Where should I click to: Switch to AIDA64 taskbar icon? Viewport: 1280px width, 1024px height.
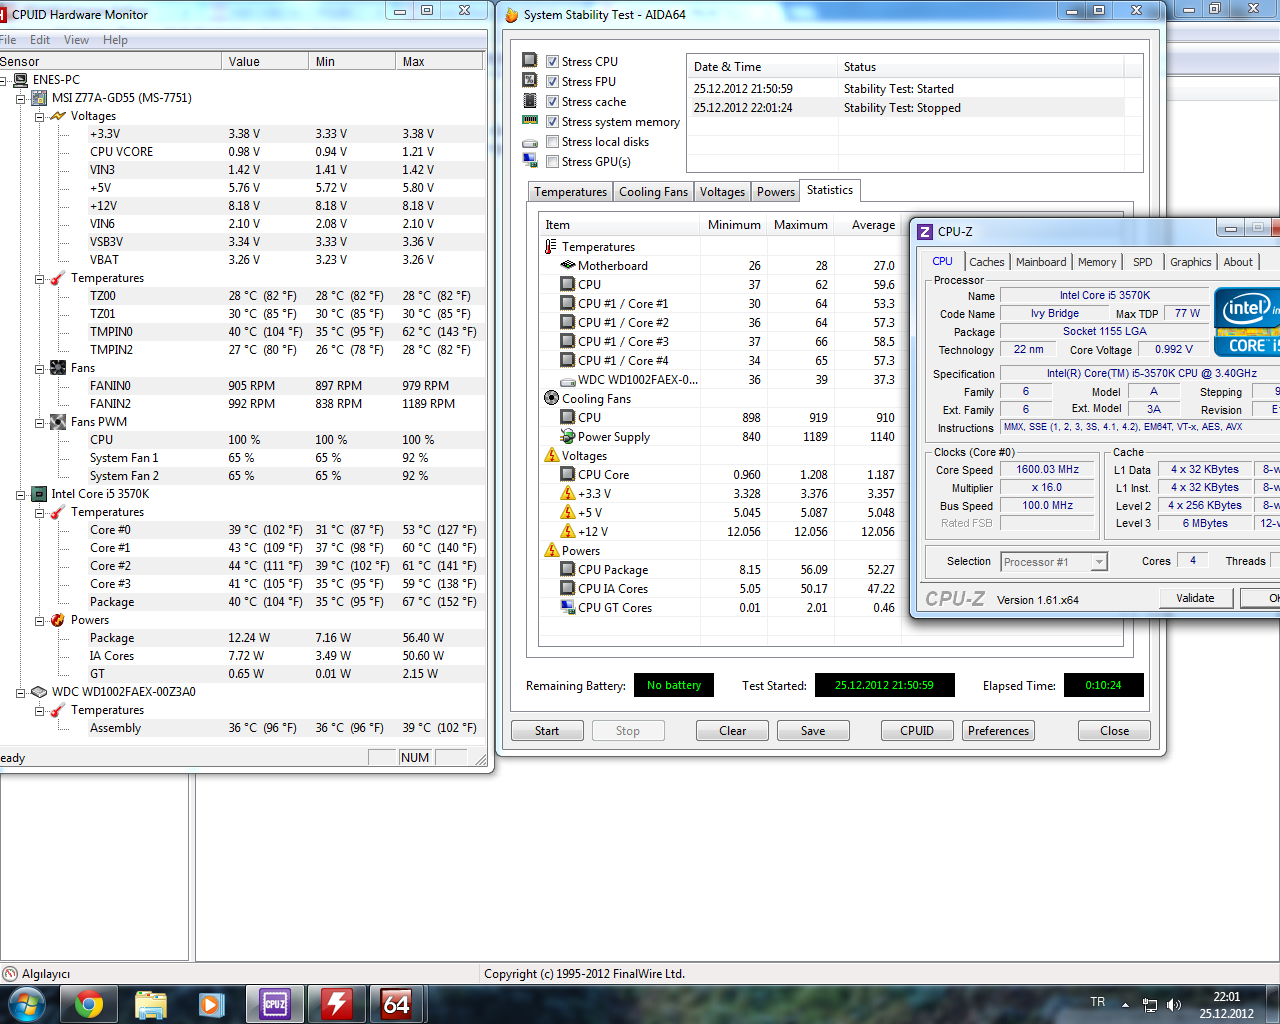[x=397, y=1004]
